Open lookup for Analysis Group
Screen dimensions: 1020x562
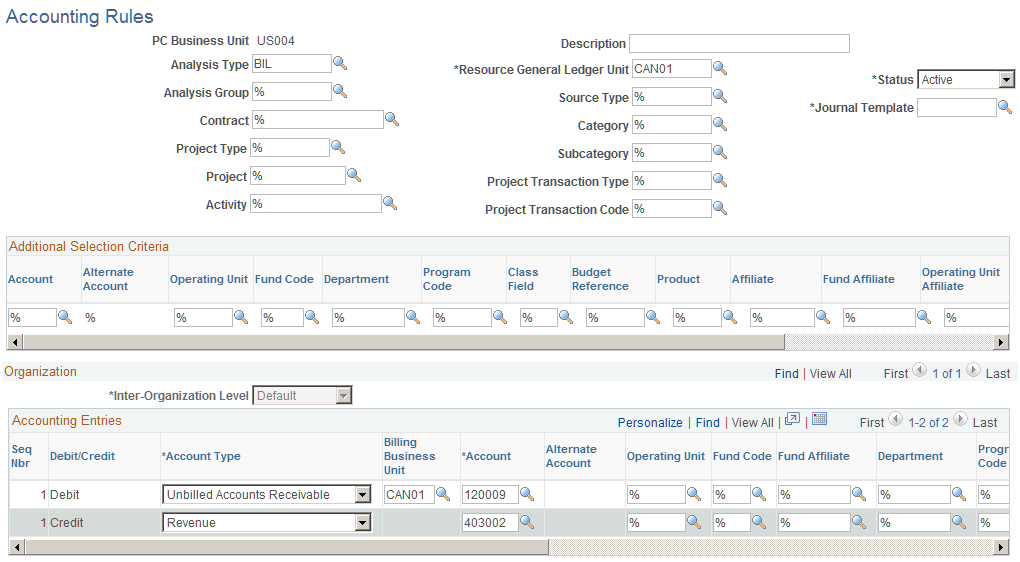pyautogui.click(x=340, y=91)
